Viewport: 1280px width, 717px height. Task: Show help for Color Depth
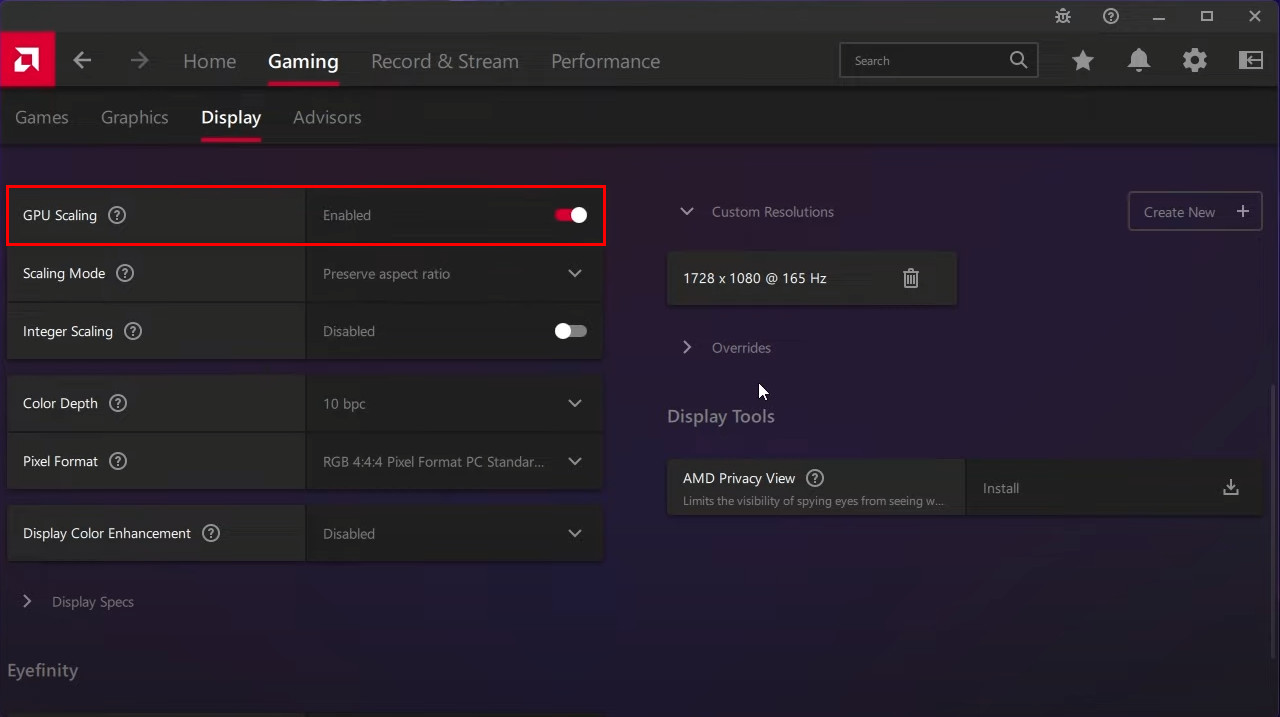[118, 403]
